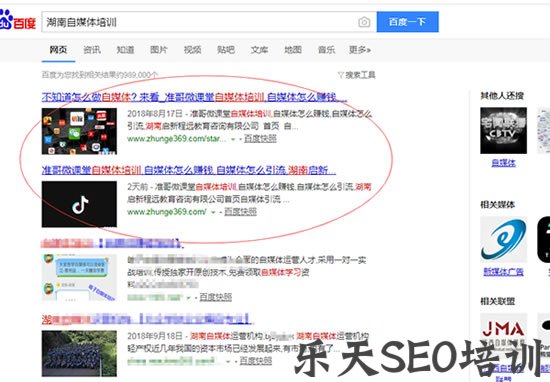Expand the 更多» menu
Screen dimensions: 550x382
click(360, 50)
